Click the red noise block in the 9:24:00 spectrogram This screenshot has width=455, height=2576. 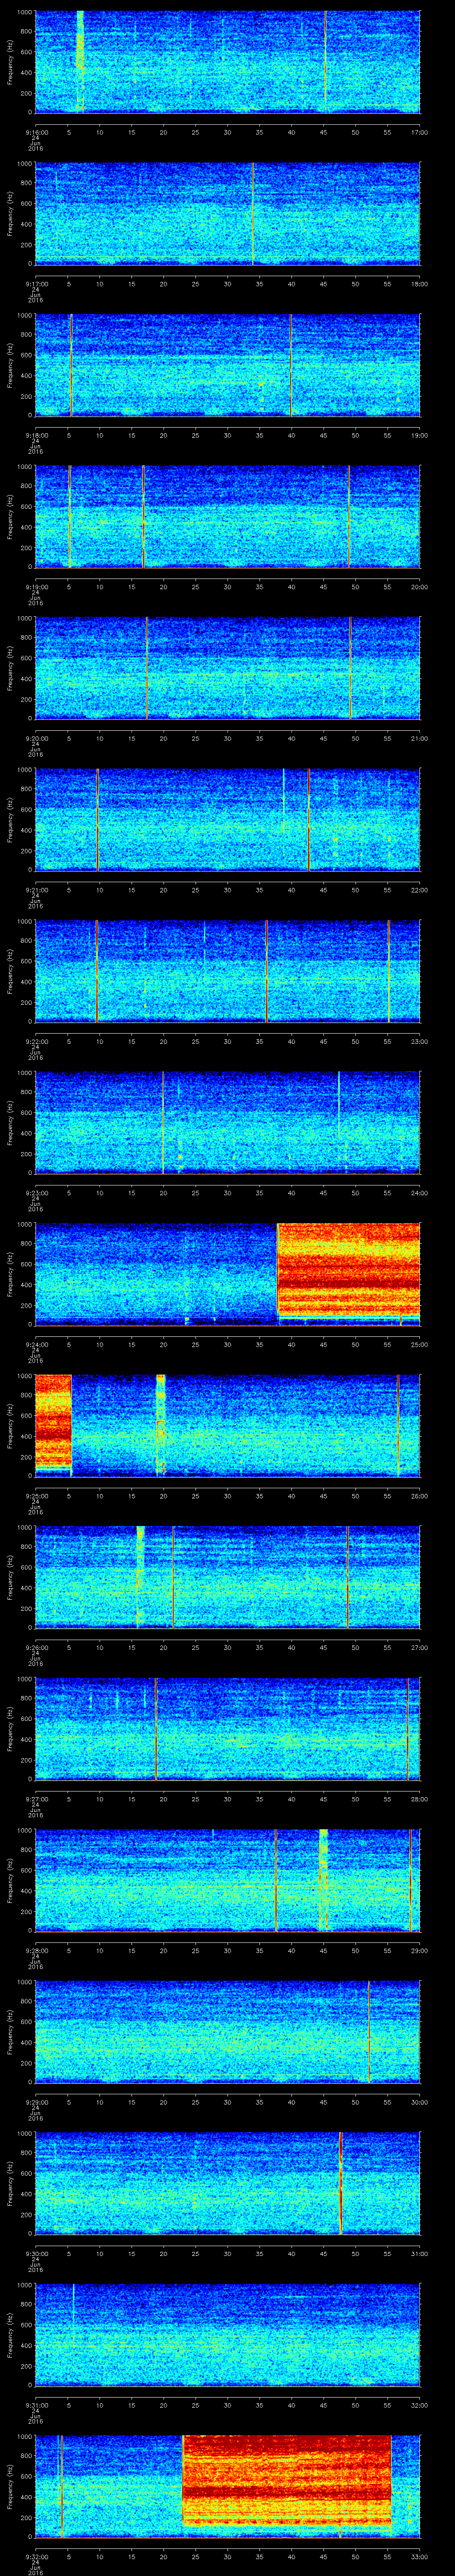(348, 1270)
